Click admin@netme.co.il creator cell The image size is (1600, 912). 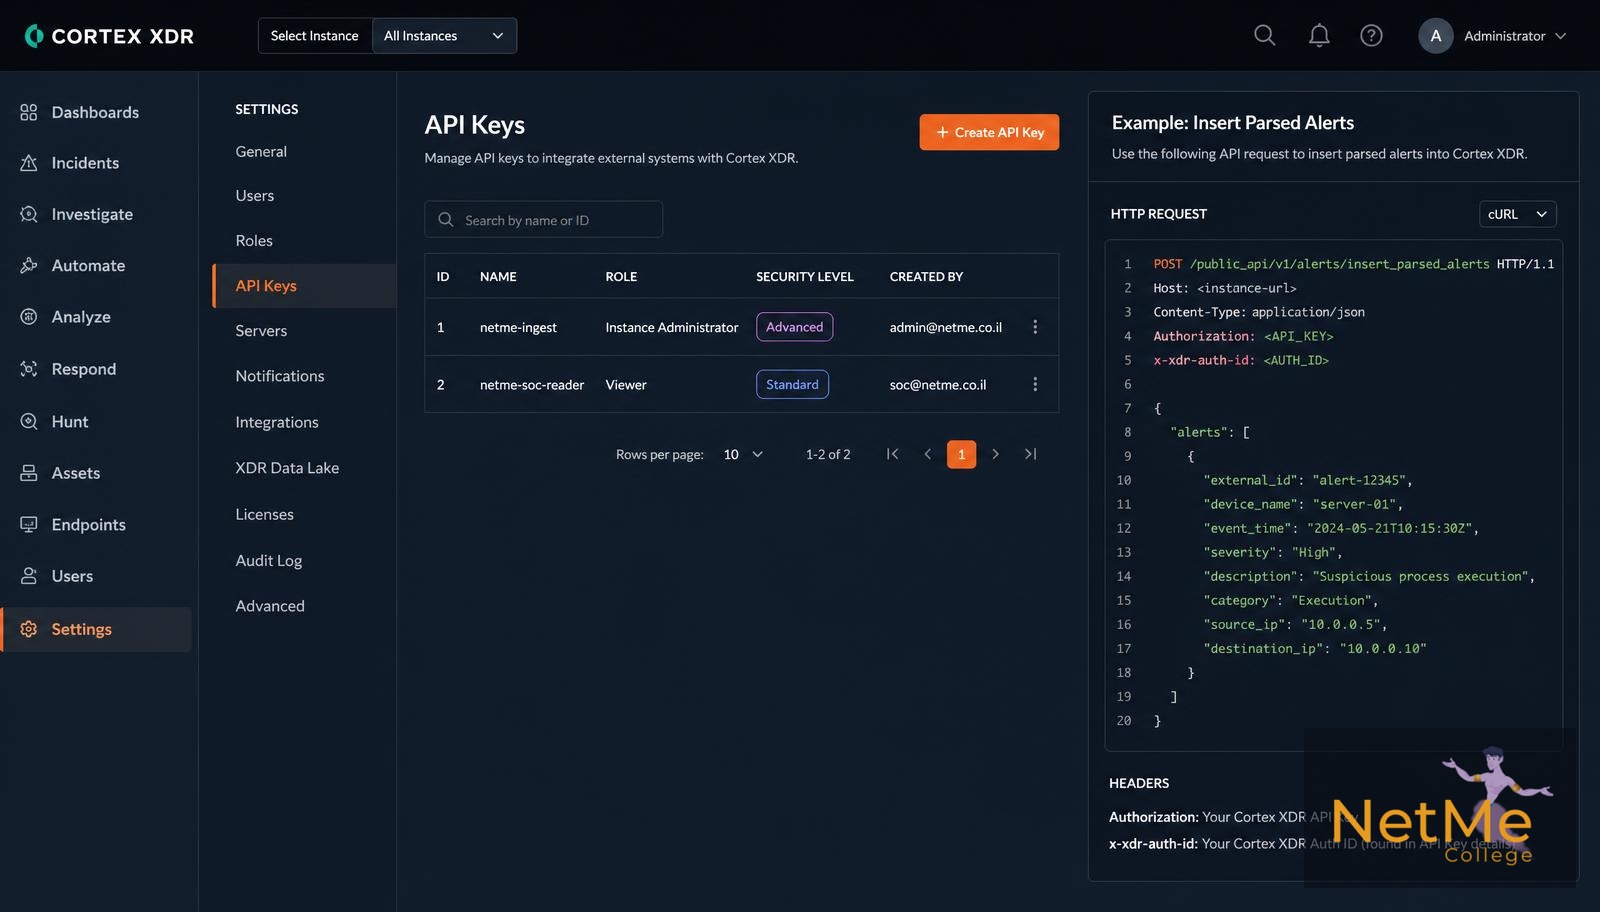click(x=946, y=327)
